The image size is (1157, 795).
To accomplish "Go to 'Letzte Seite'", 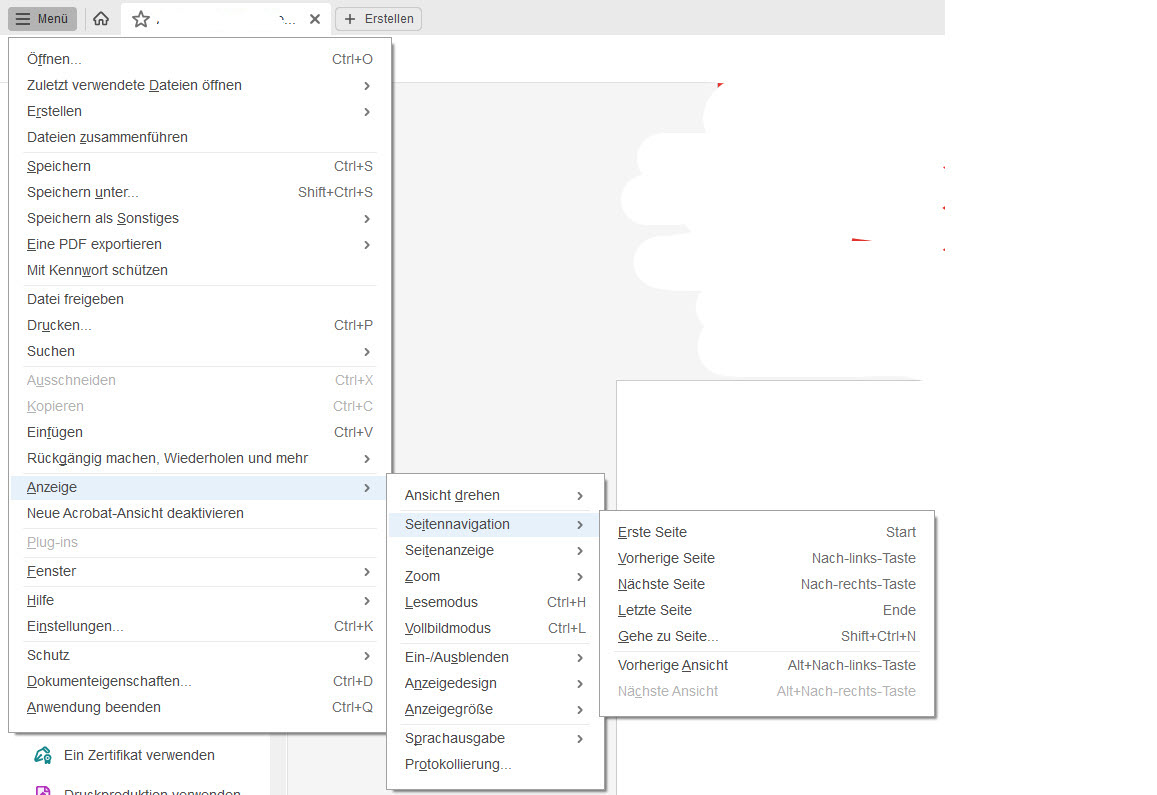I will pos(767,610).
